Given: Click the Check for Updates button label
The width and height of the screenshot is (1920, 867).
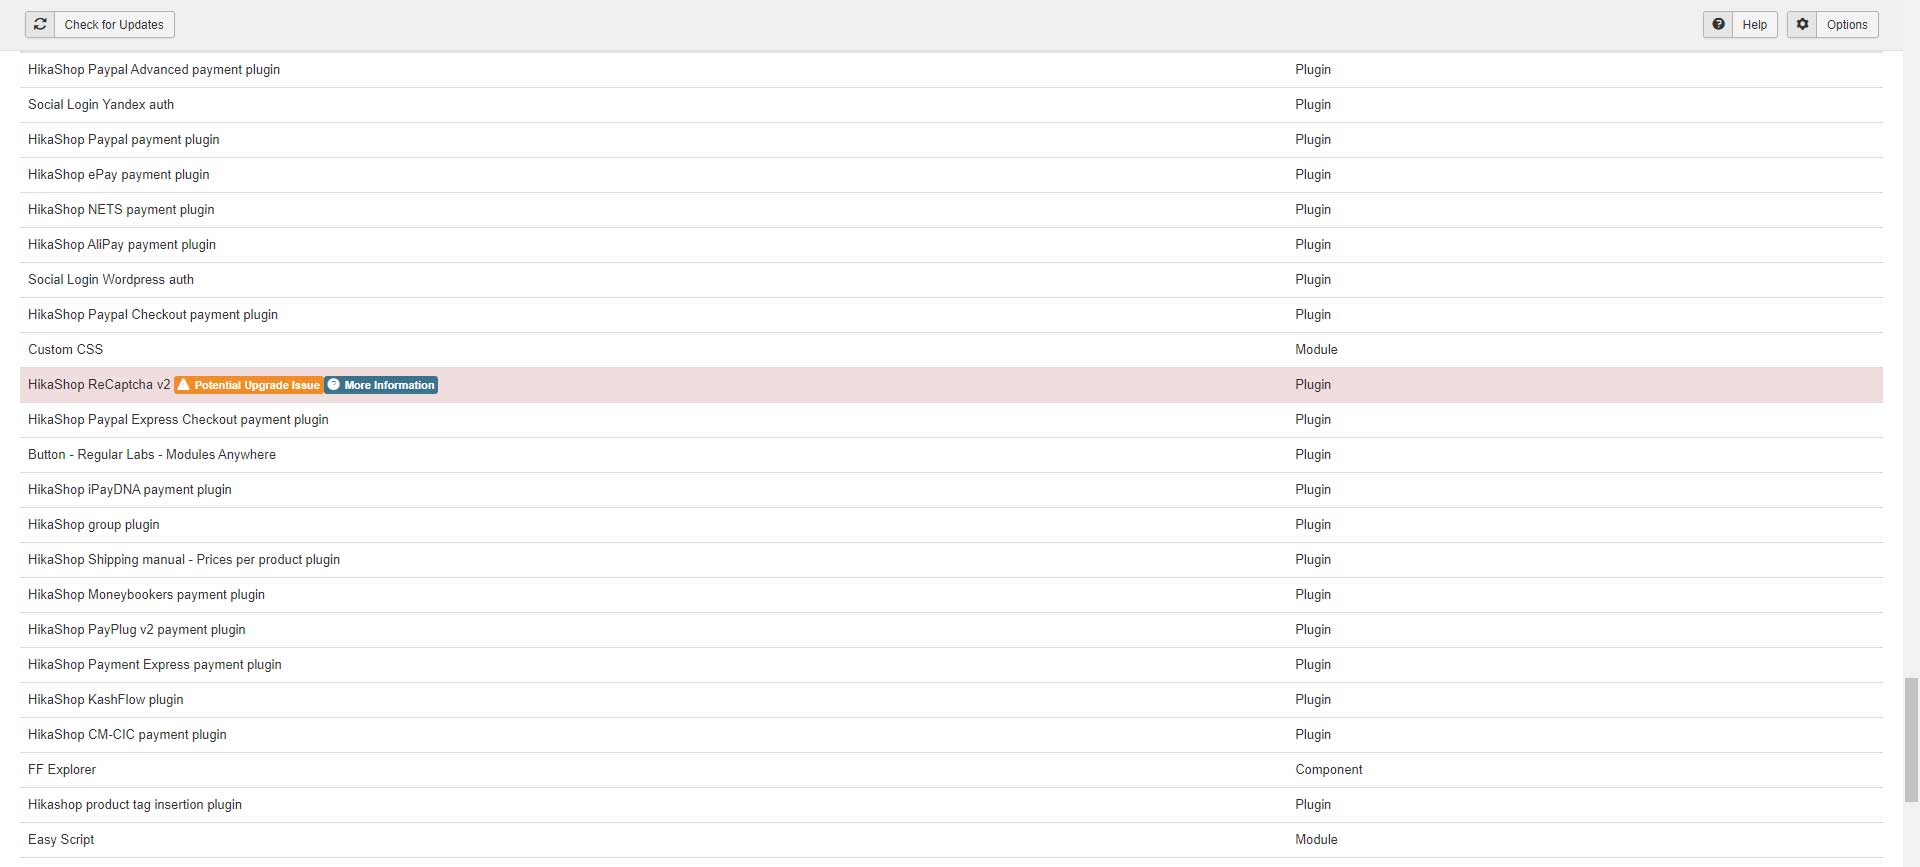Looking at the screenshot, I should click(114, 25).
